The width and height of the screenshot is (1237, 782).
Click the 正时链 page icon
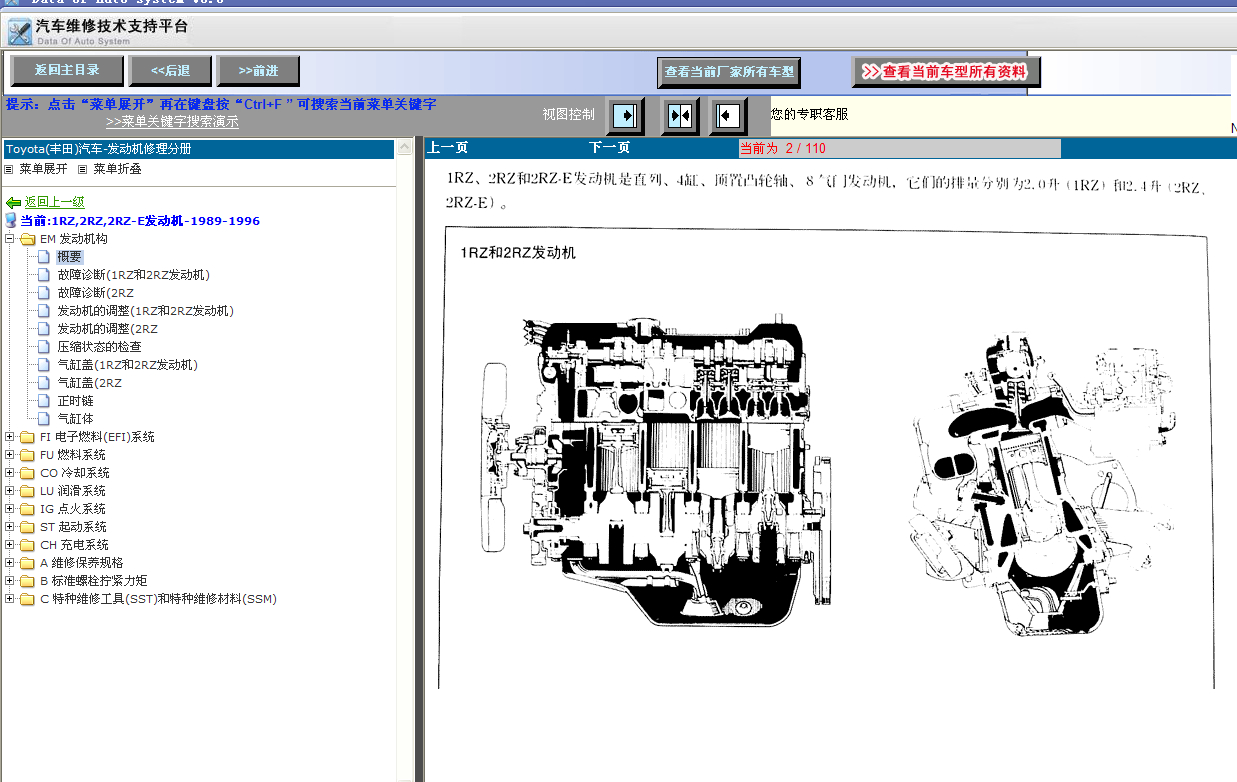click(43, 401)
